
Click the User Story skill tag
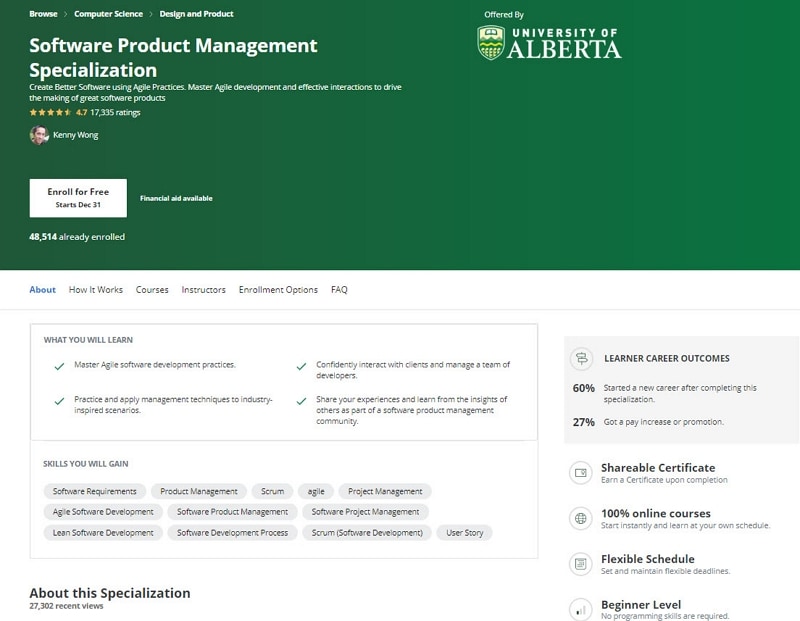[x=465, y=533]
